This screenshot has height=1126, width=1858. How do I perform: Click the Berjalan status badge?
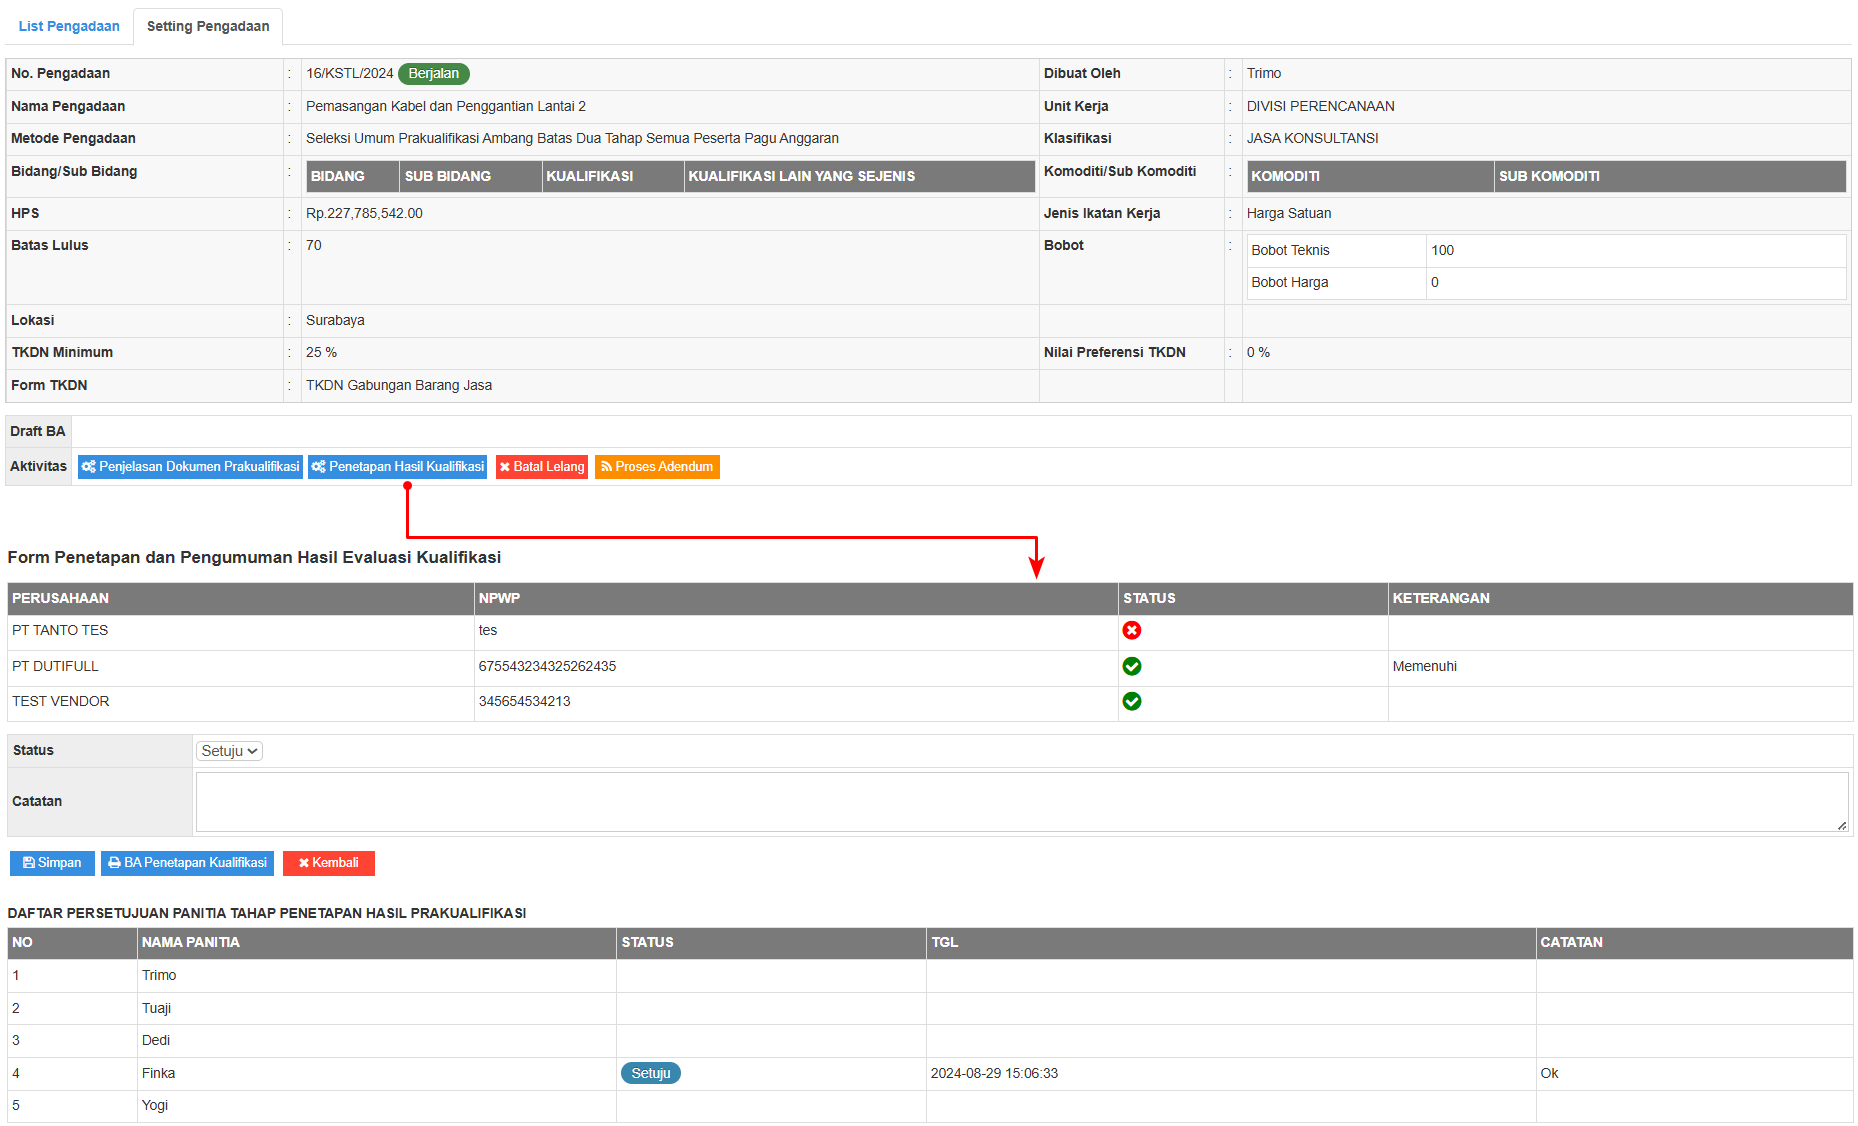(x=433, y=73)
